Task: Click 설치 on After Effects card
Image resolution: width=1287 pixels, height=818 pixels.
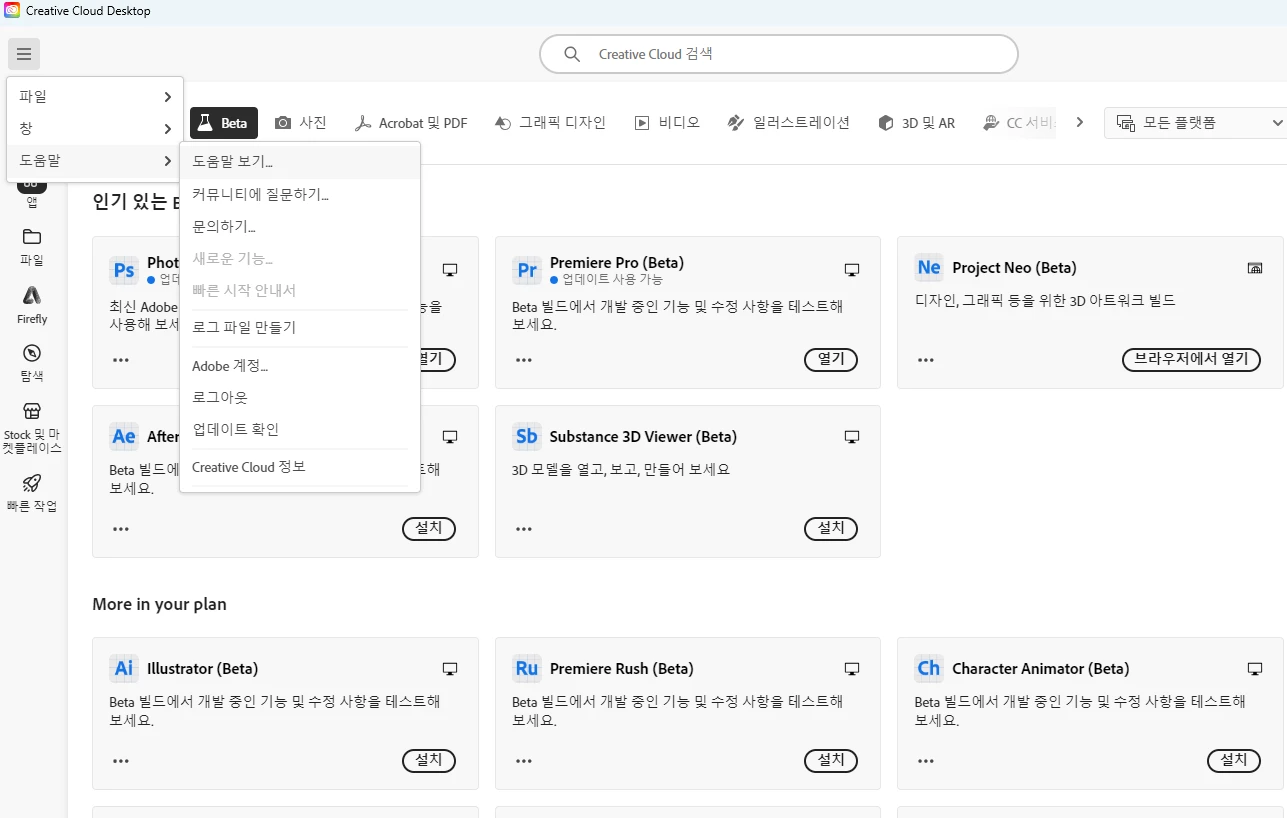Action: click(429, 528)
